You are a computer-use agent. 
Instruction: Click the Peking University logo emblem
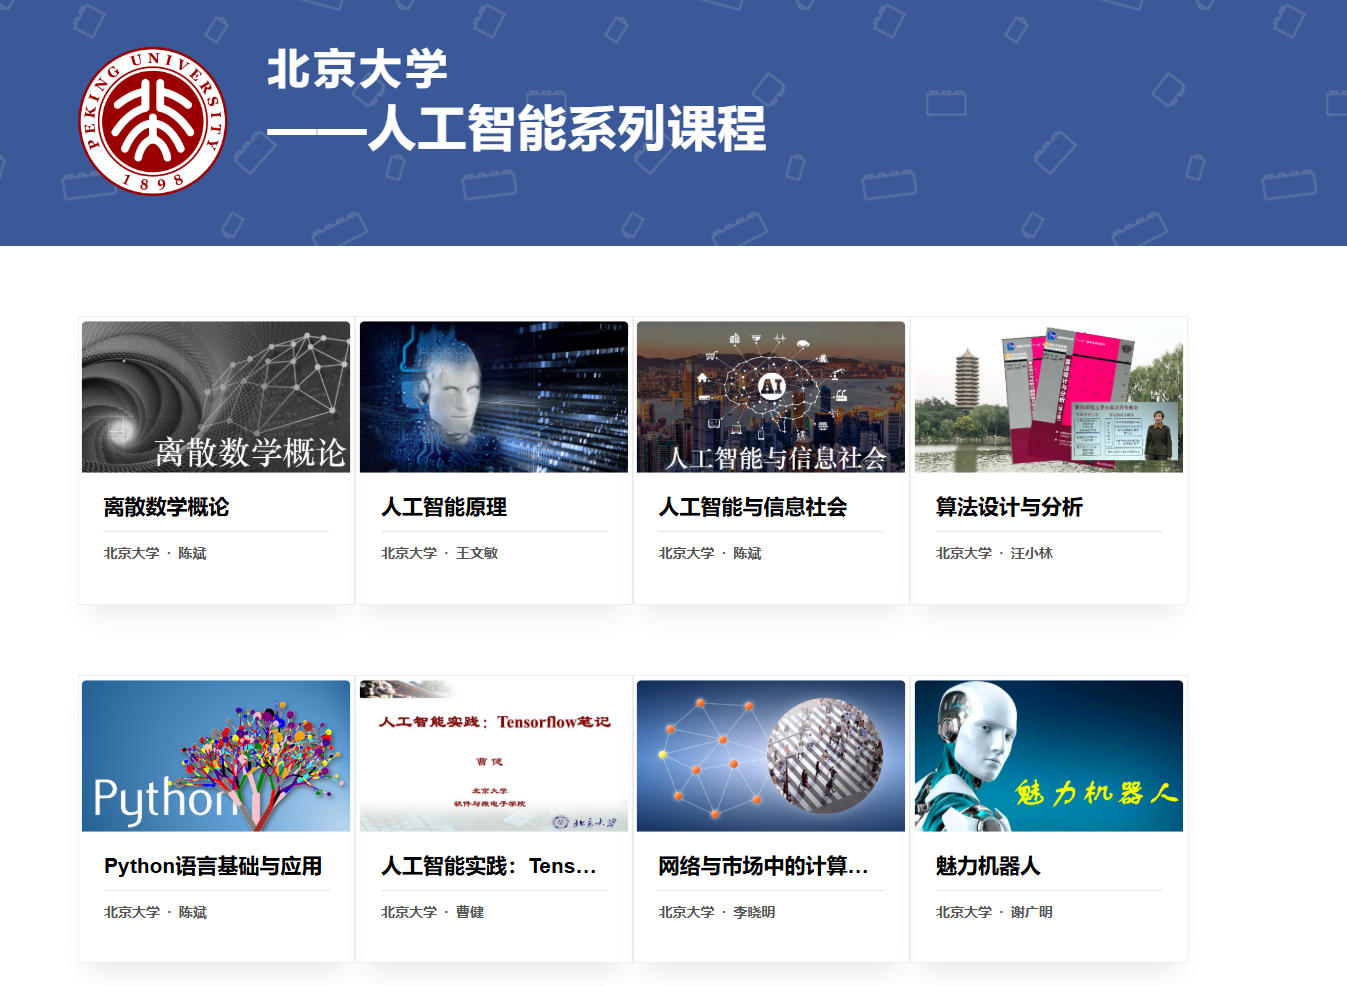tap(153, 121)
